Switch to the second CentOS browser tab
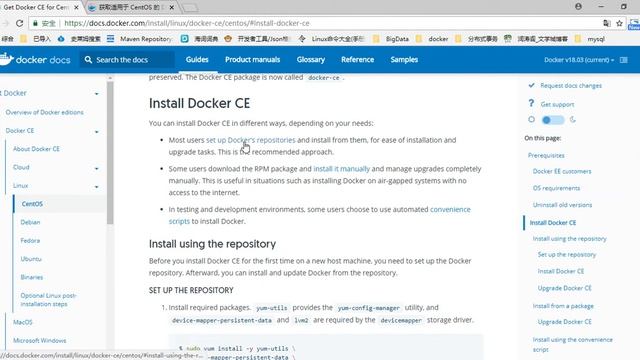Viewport: 640px width, 360px height. pos(130,7)
